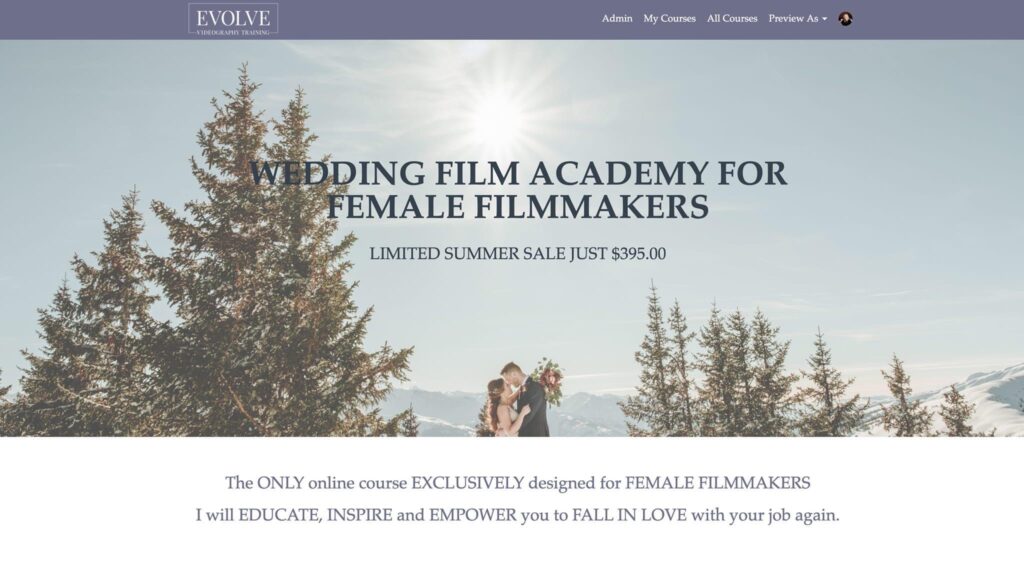This screenshot has height=563, width=1024.
Task: Go to My Courses
Action: click(x=669, y=19)
